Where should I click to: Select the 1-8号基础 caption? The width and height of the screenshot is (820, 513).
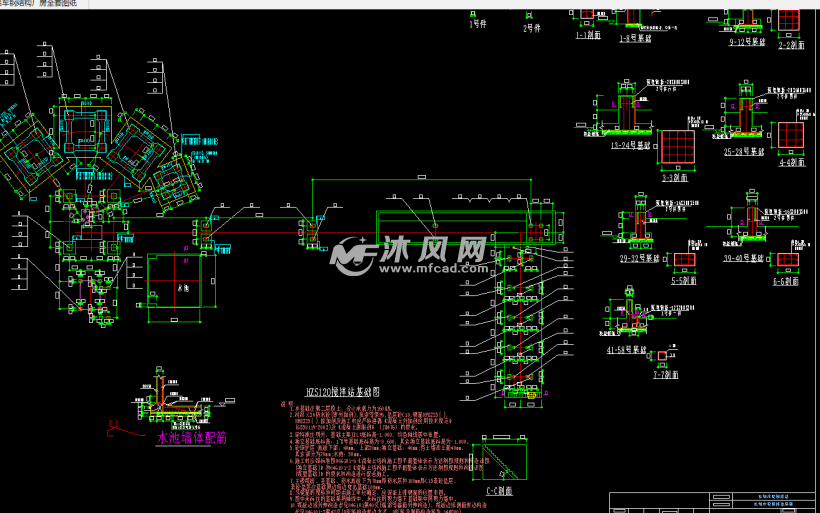(x=635, y=38)
